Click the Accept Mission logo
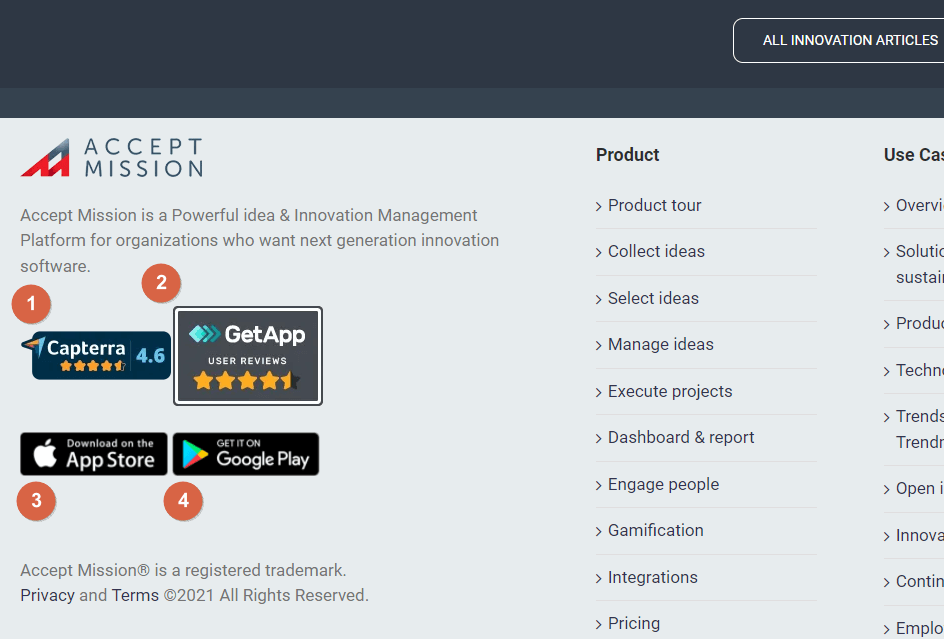The width and height of the screenshot is (944, 639). click(111, 158)
